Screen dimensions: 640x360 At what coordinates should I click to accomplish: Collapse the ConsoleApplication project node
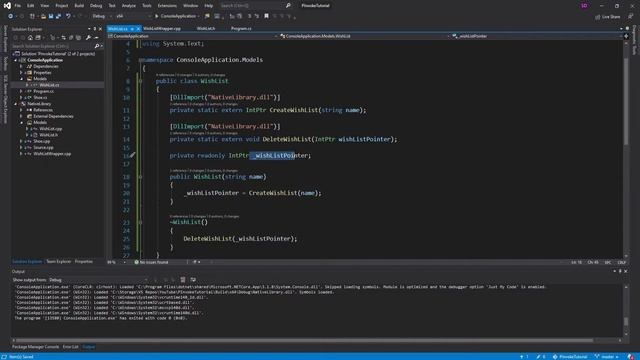[x=16, y=60]
